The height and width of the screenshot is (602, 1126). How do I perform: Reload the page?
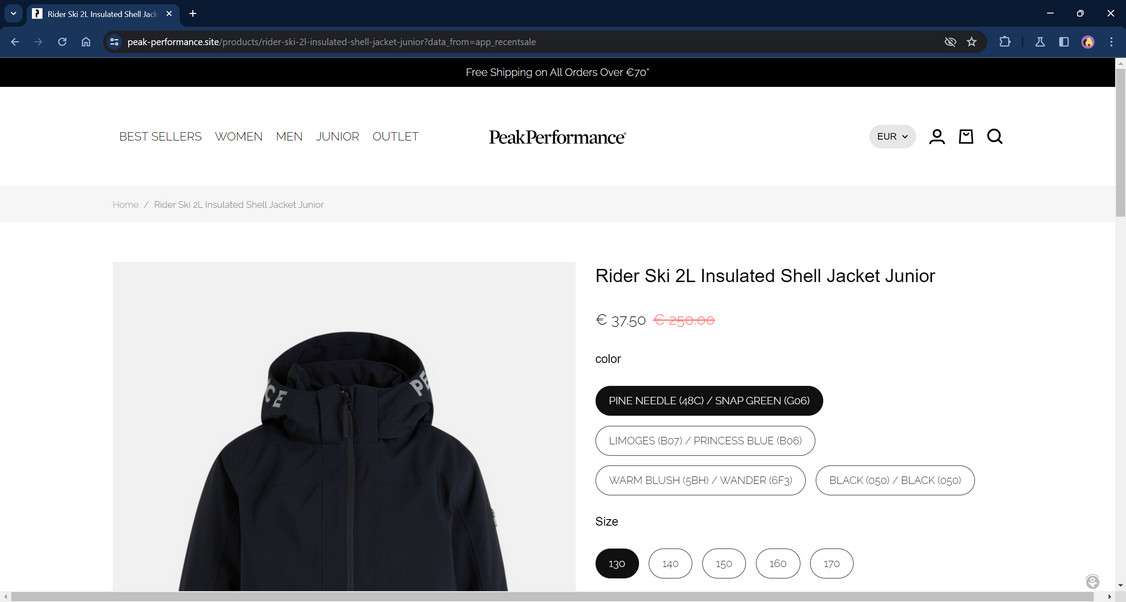(x=62, y=42)
